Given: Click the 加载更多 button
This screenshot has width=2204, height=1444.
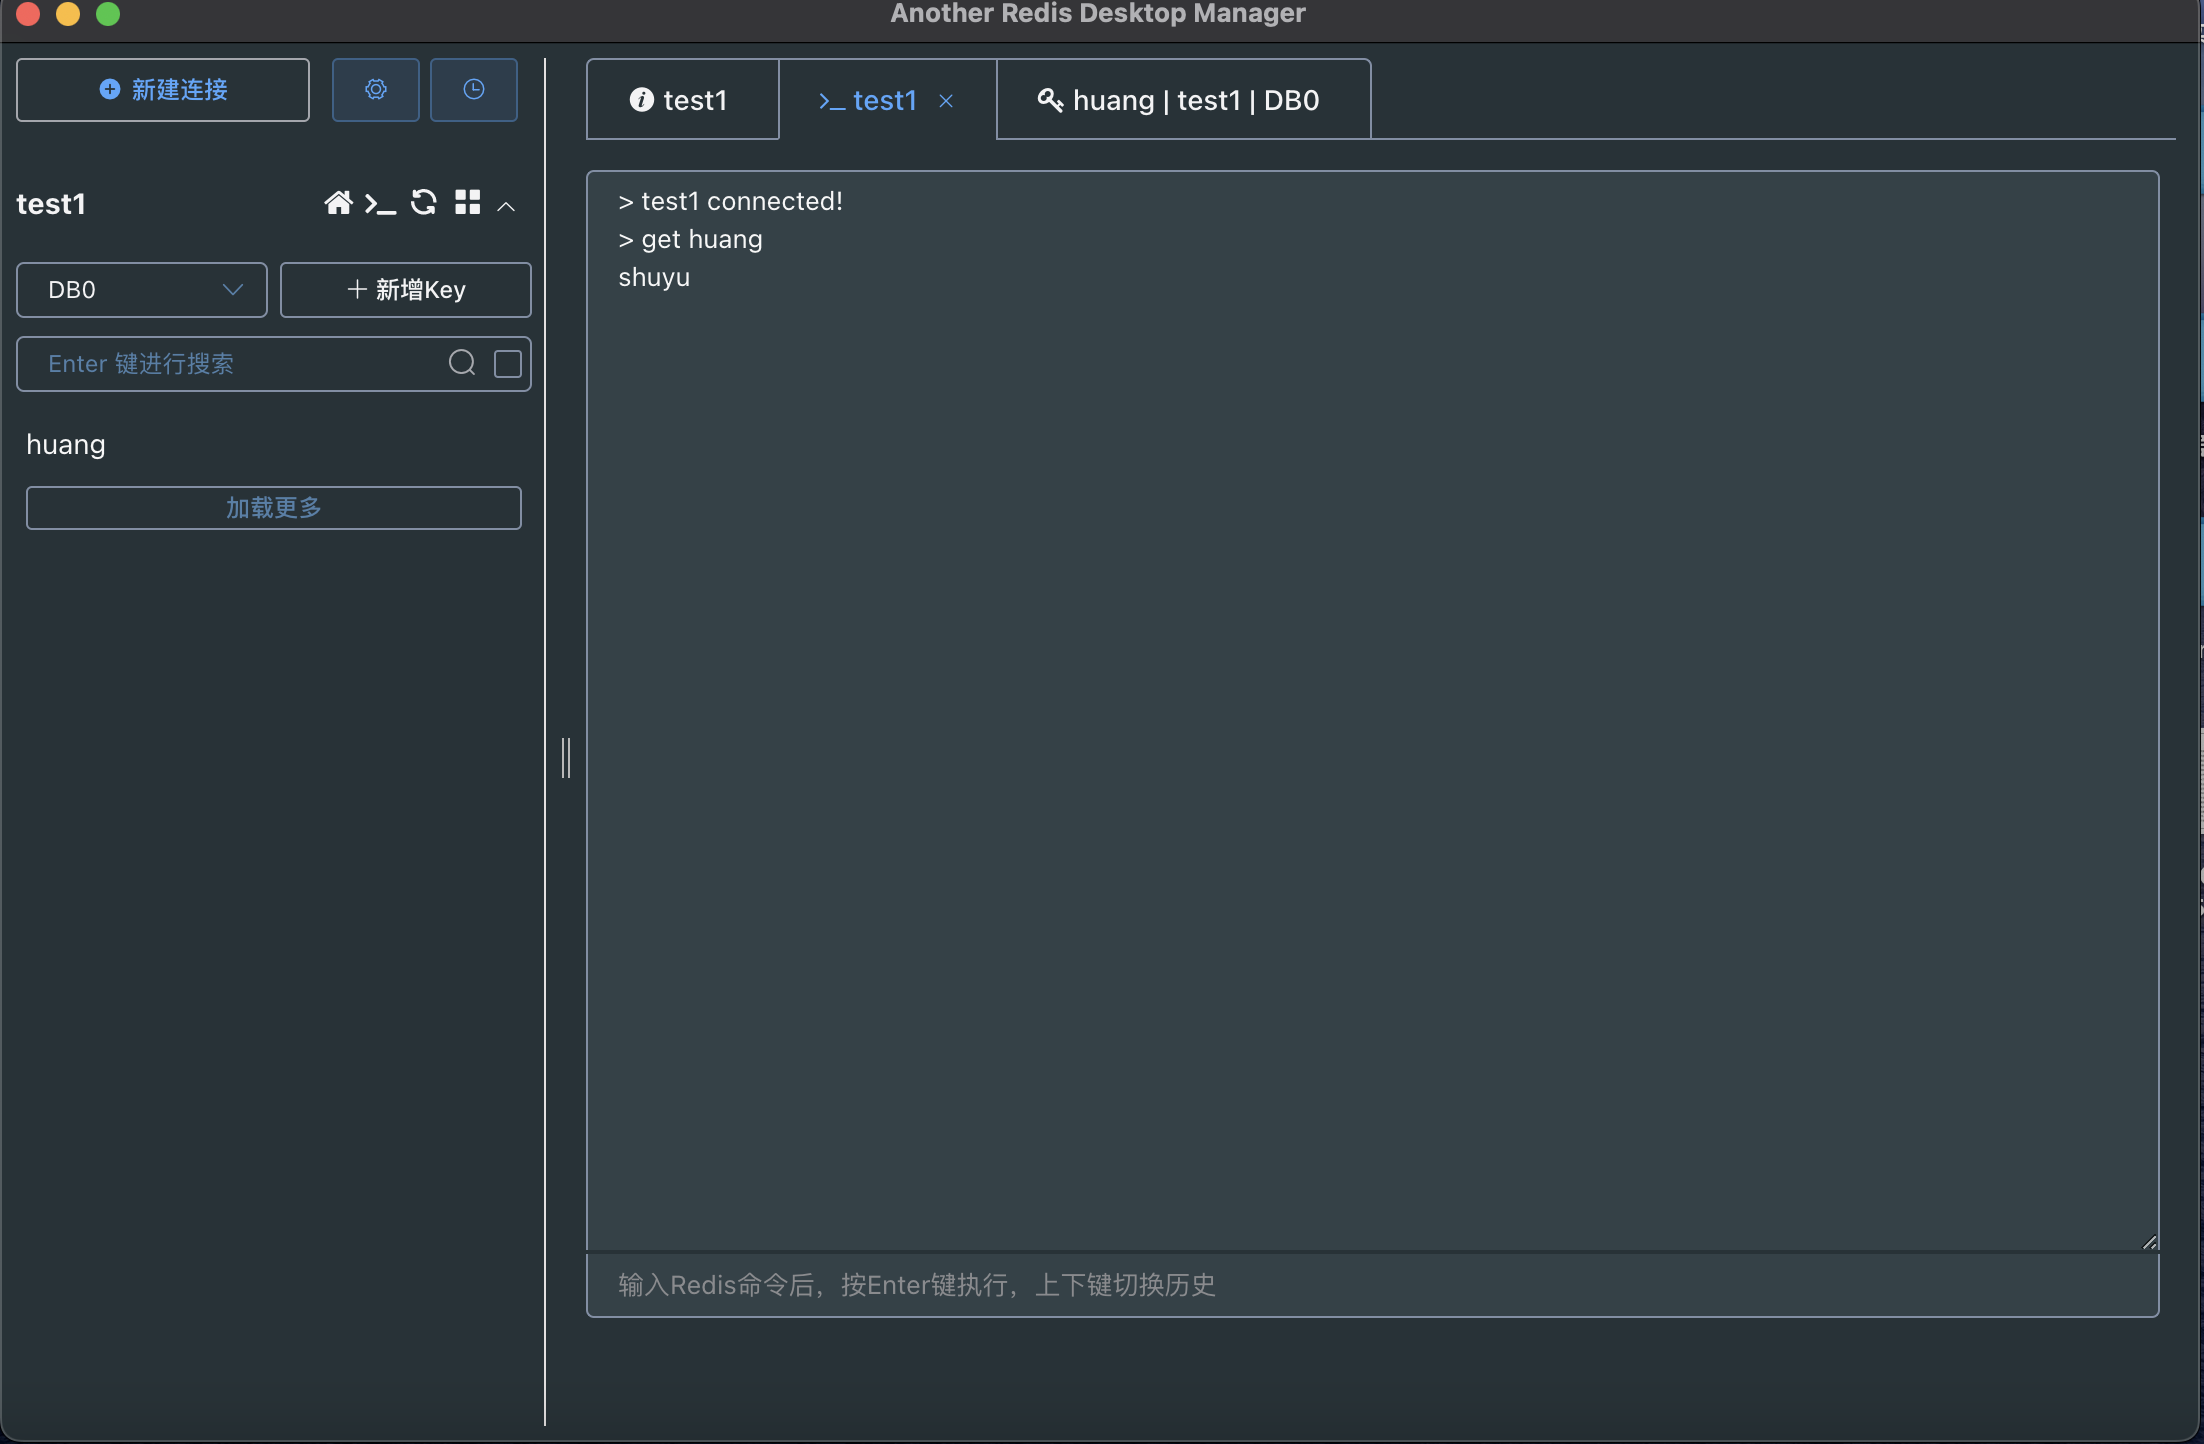Looking at the screenshot, I should tap(273, 508).
